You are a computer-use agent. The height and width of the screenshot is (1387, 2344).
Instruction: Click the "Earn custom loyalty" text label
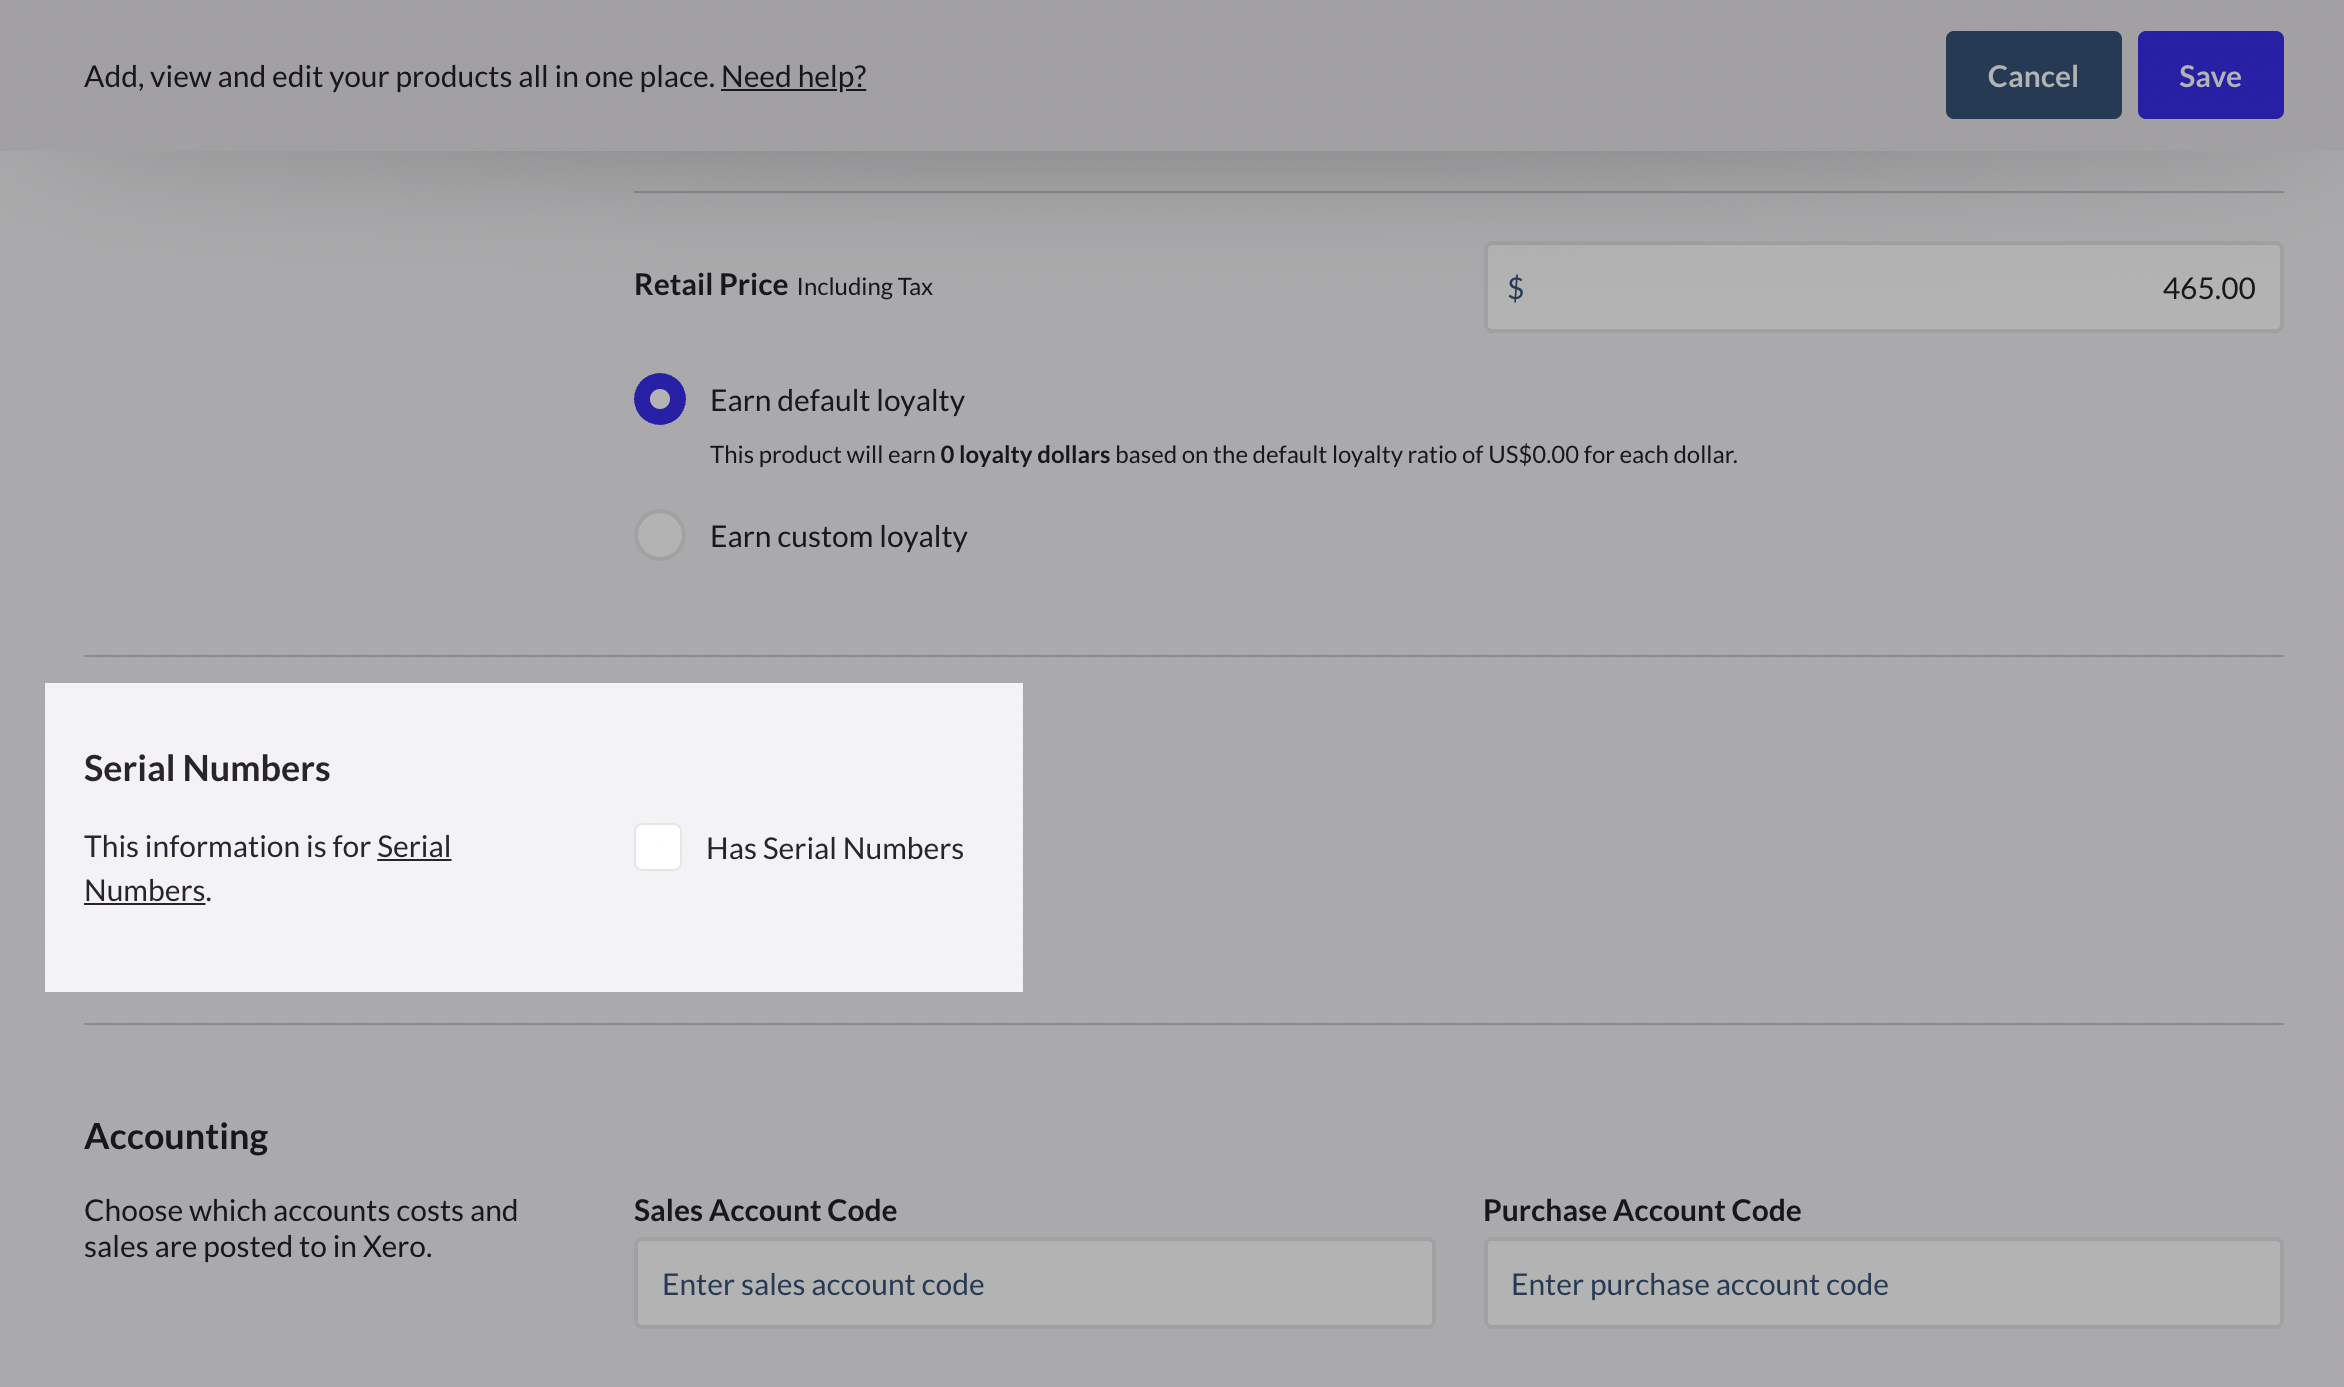coord(838,536)
